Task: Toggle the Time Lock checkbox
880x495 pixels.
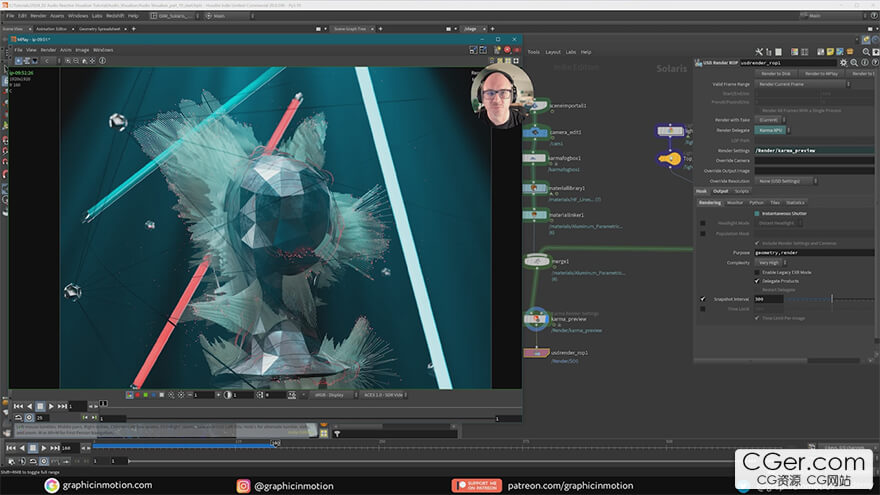Action: click(703, 309)
